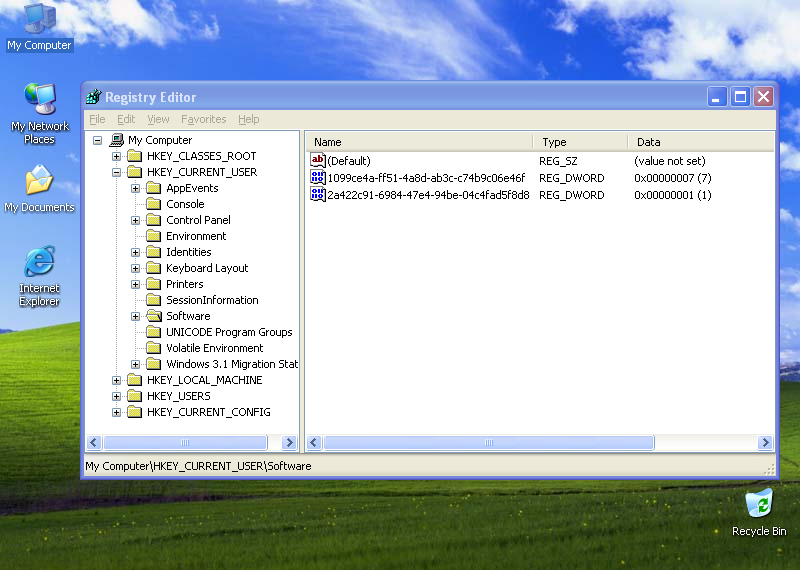Click the tree pane left scroll arrow
This screenshot has width=800, height=570.
point(94,442)
